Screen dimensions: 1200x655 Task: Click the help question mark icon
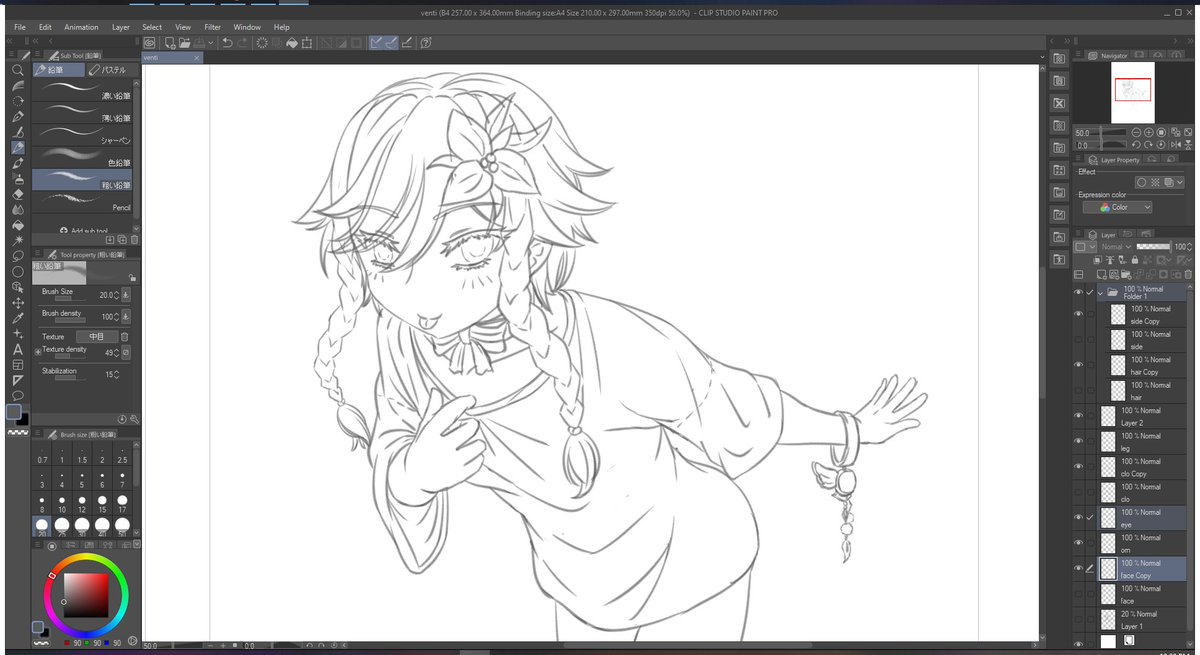(x=426, y=43)
